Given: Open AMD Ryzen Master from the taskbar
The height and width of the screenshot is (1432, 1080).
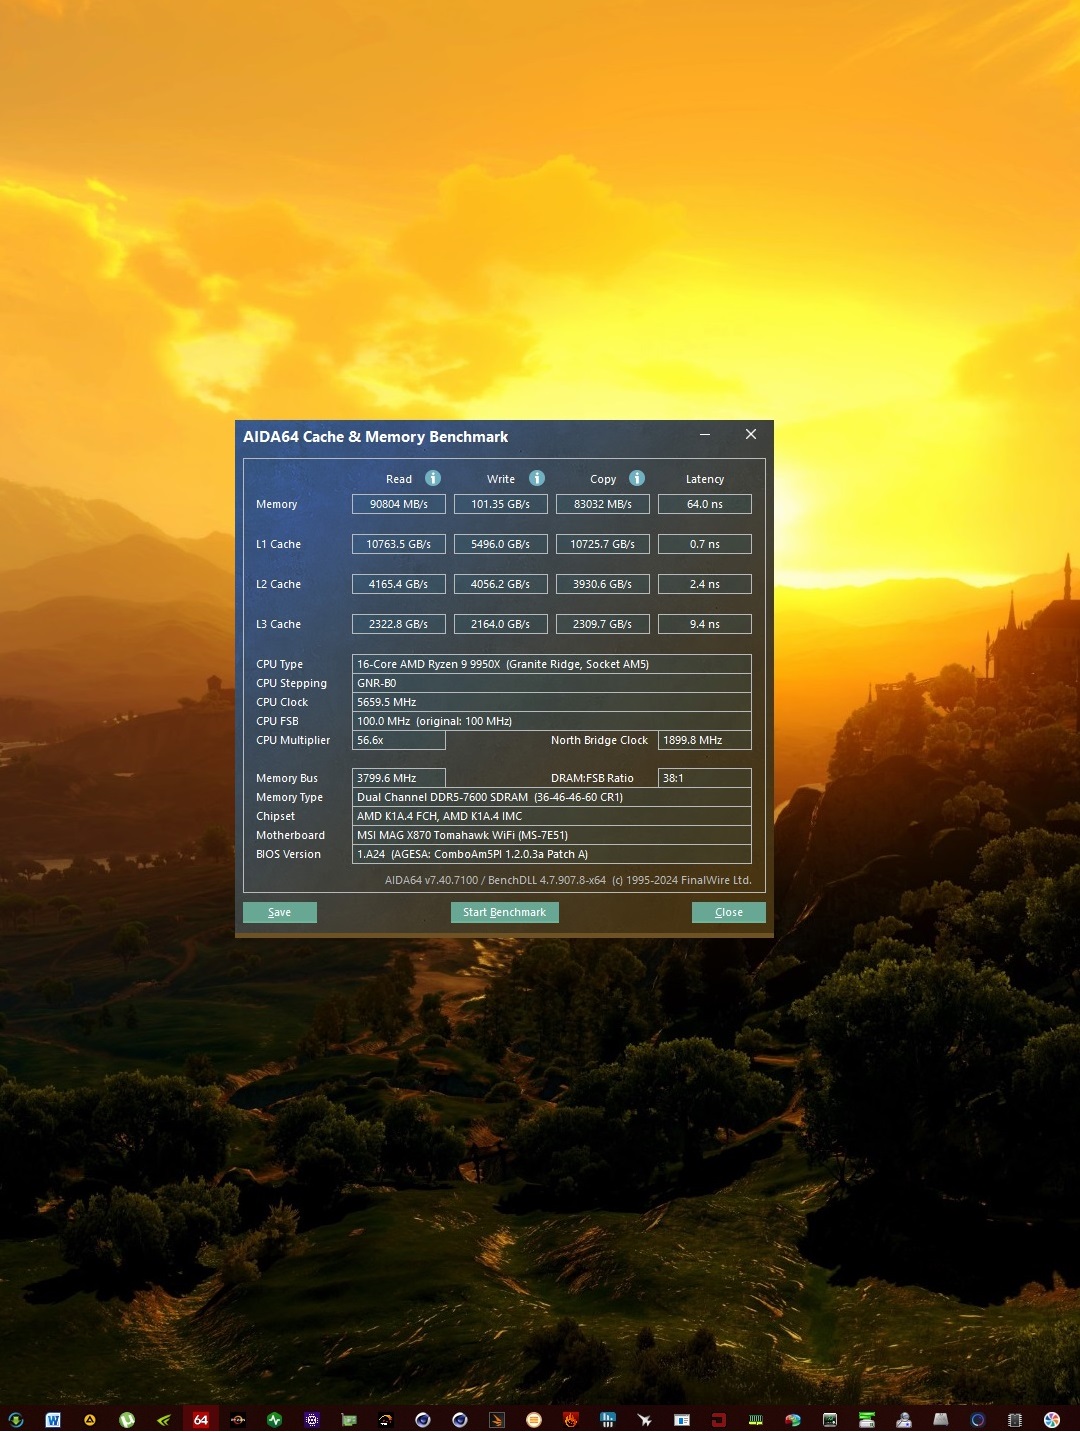Looking at the screenshot, I should tap(238, 1419).
